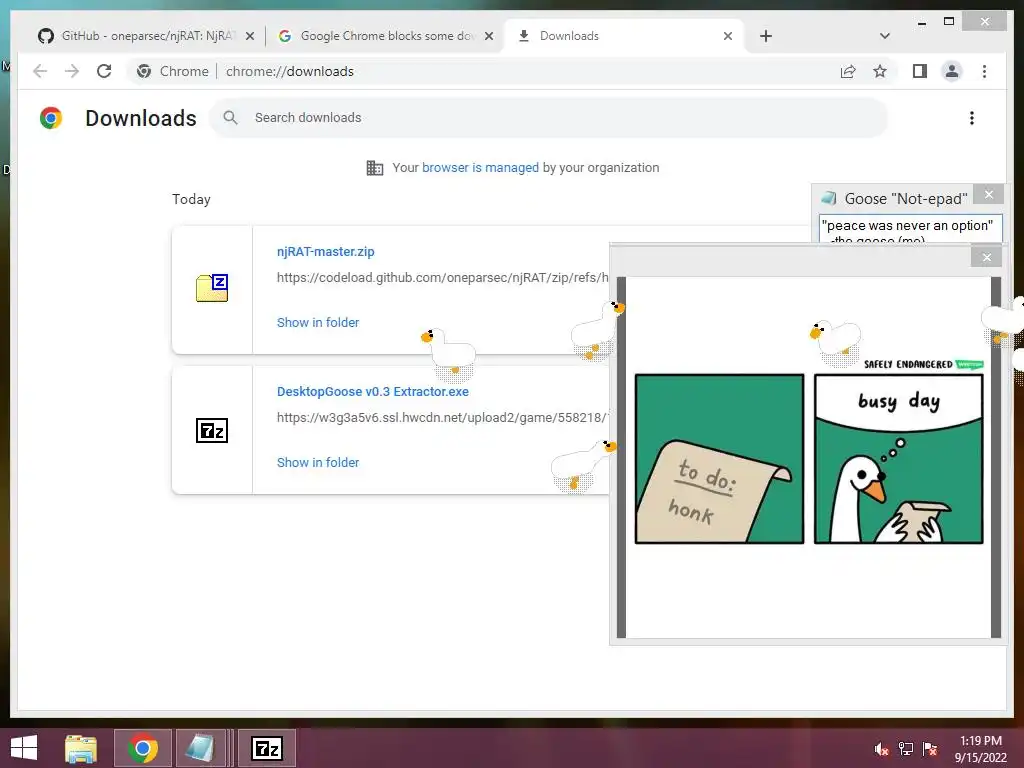Image resolution: width=1024 pixels, height=768 pixels.
Task: Click the Chrome taskbar icon
Action: tap(142, 748)
